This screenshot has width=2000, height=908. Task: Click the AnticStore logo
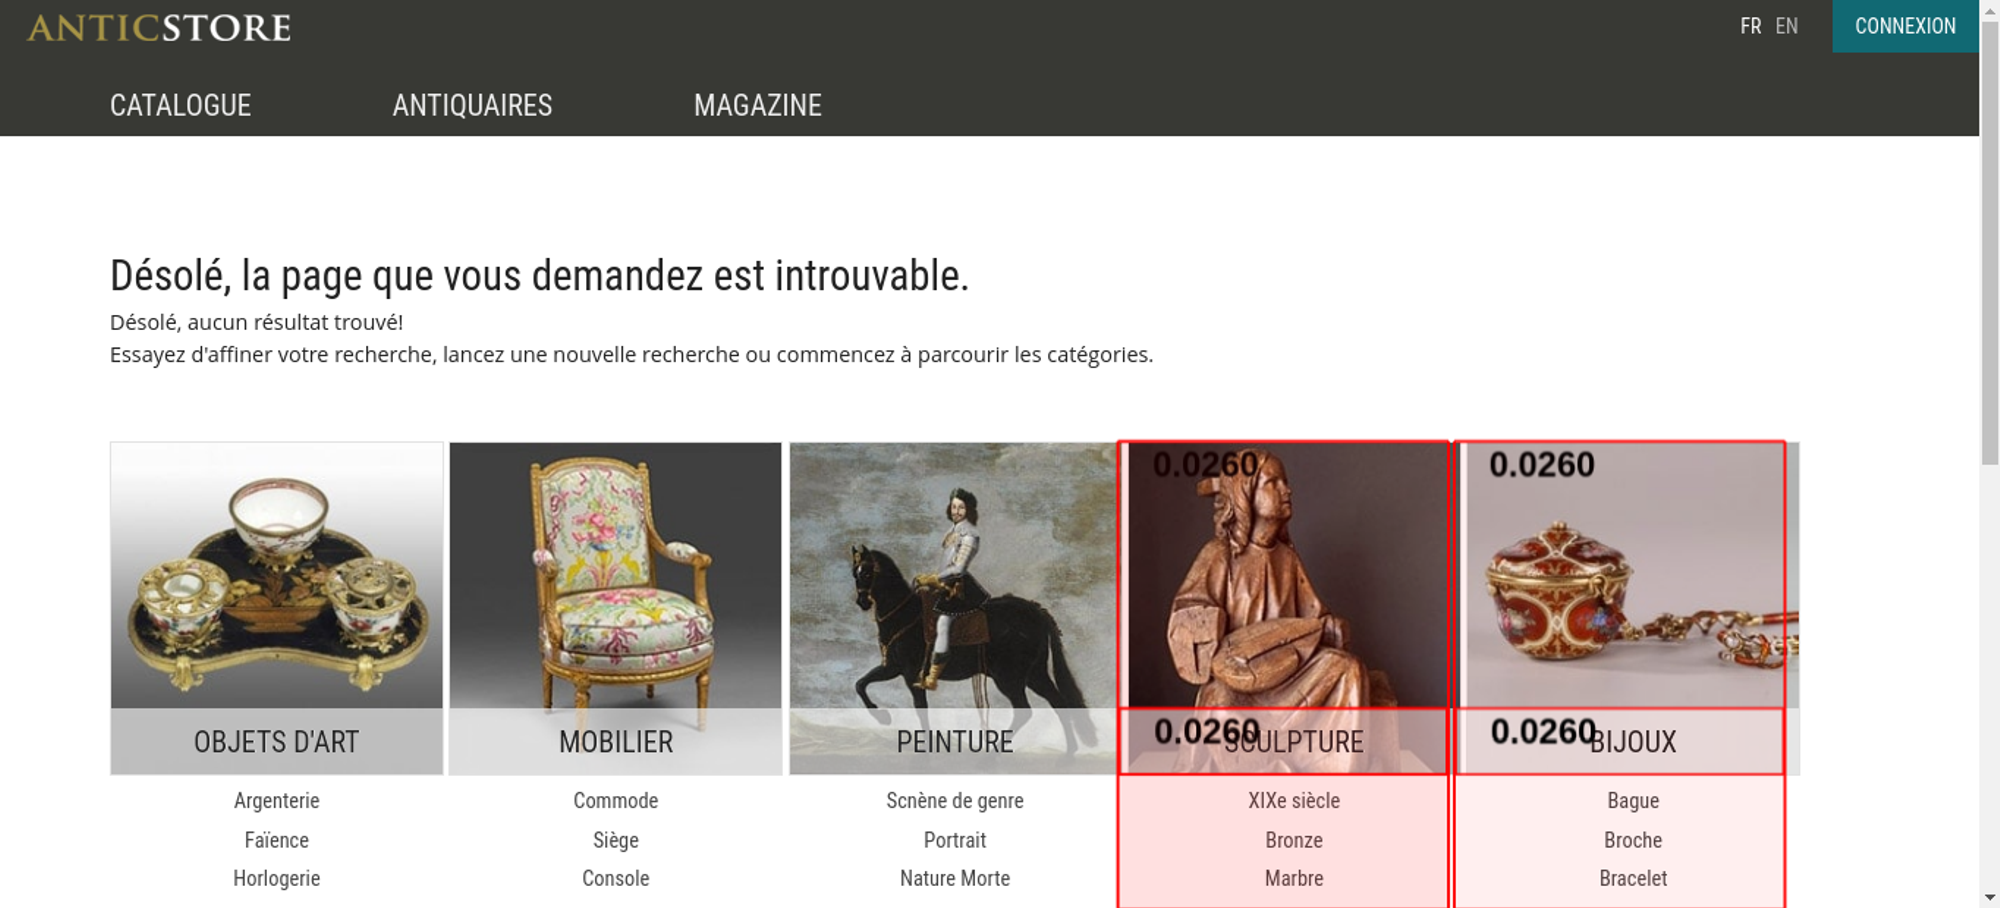[159, 27]
